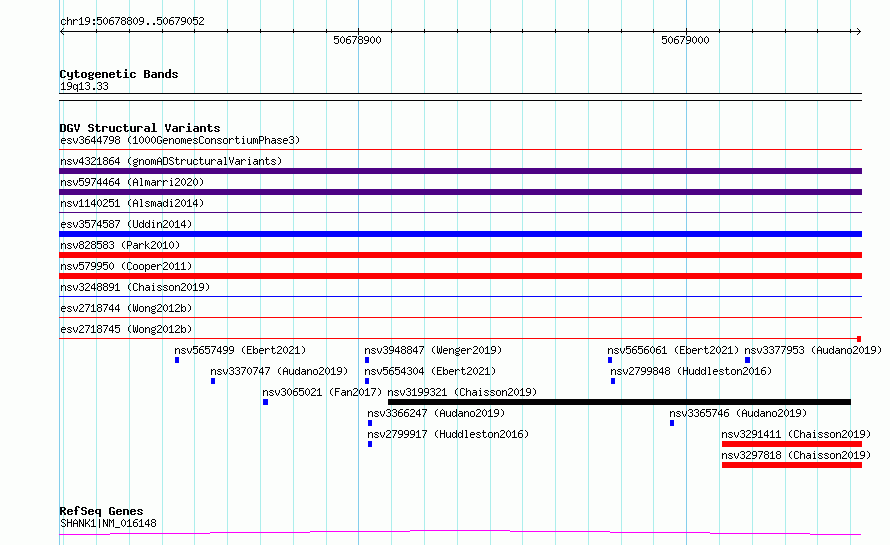The height and width of the screenshot is (545, 890).
Task: Open the nsv579950 (Cooper2011) label
Action: 126,266
